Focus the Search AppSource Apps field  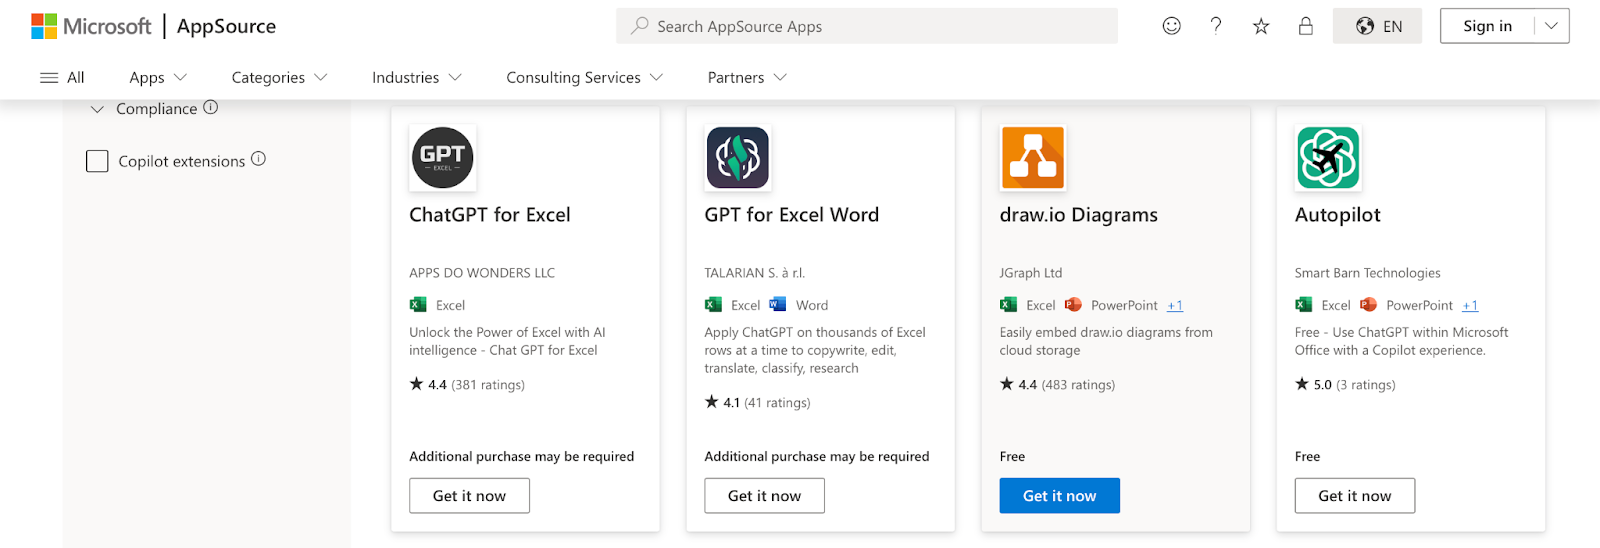tap(866, 26)
